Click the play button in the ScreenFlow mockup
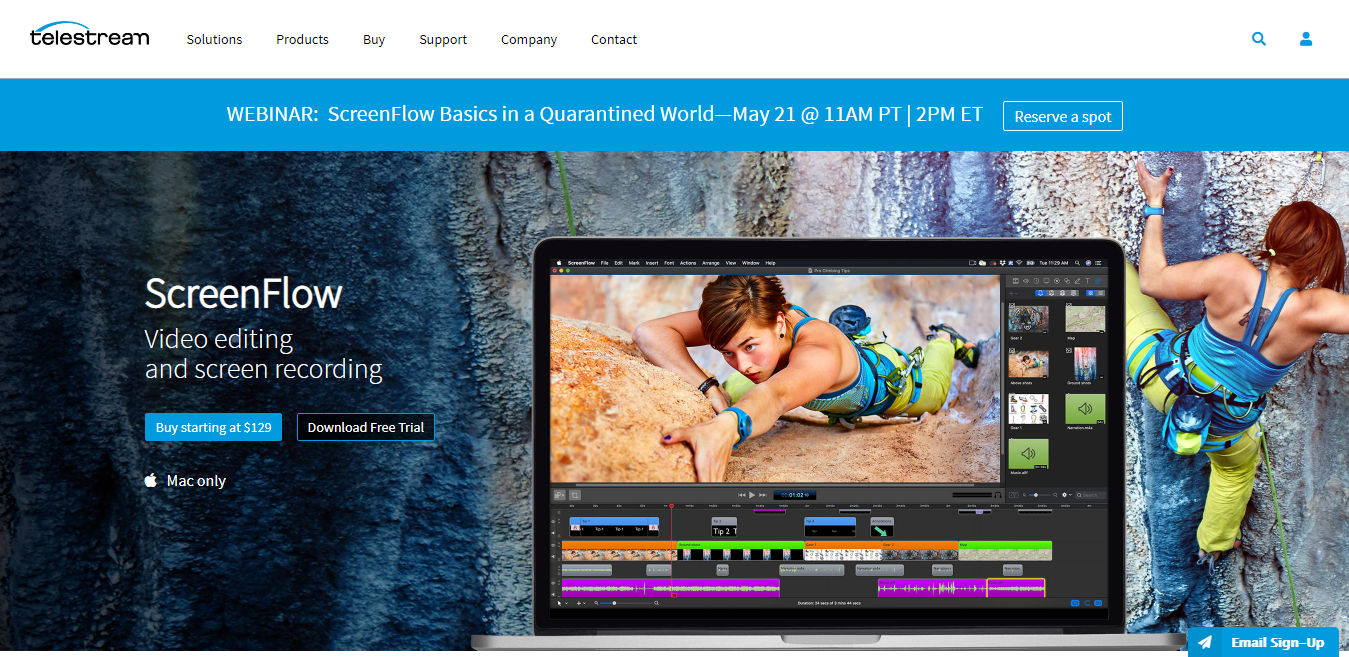Screen dimensions: 1349x657 pyautogui.click(x=752, y=494)
